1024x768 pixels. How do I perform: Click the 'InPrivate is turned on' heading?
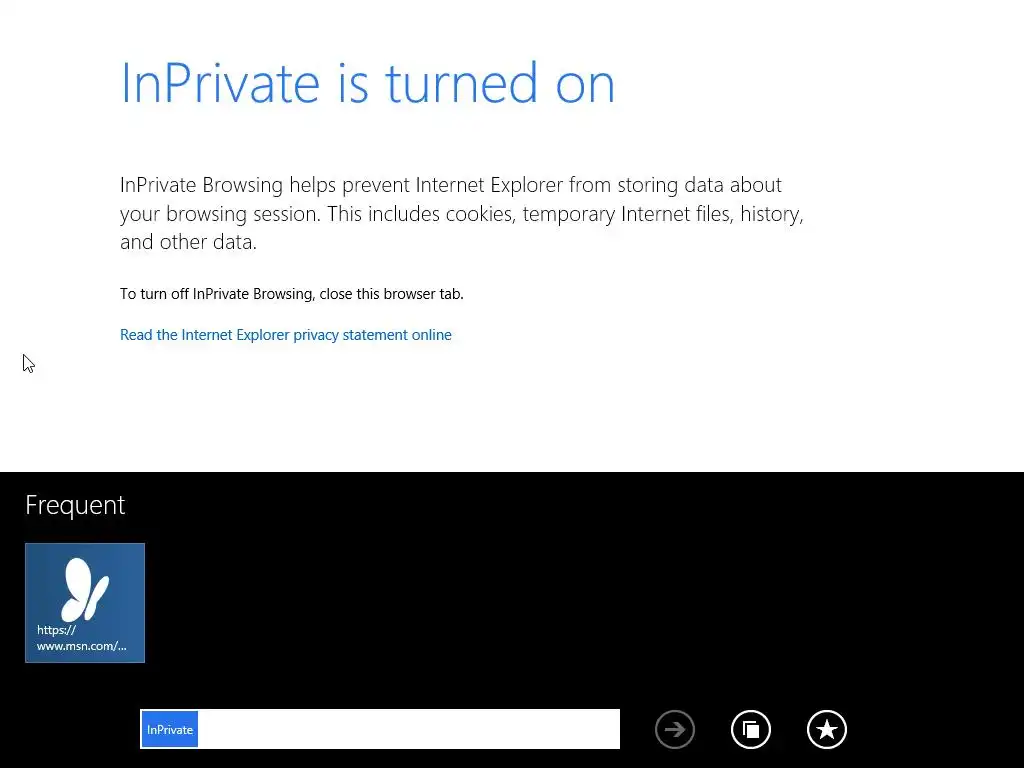368,84
